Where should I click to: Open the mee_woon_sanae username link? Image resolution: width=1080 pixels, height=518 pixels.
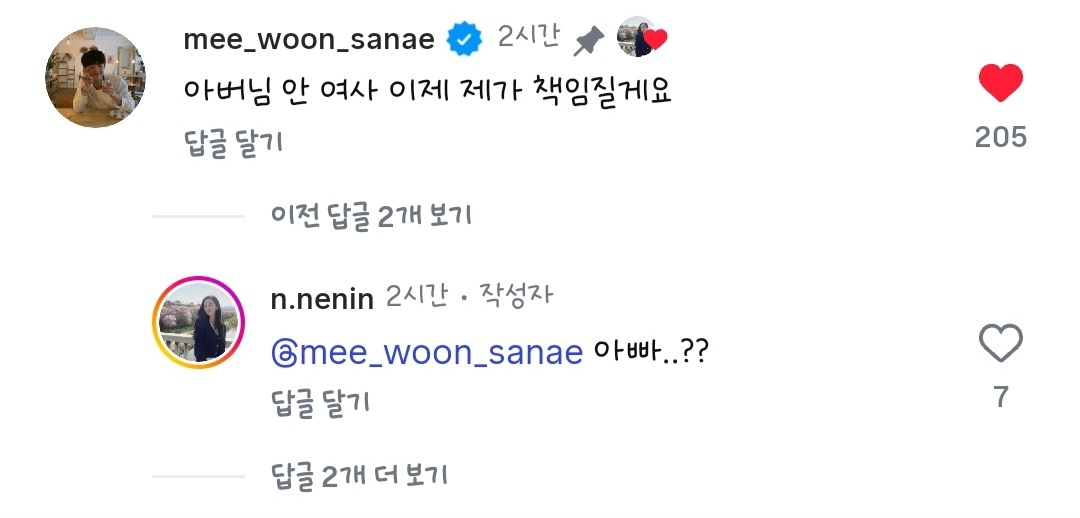309,39
